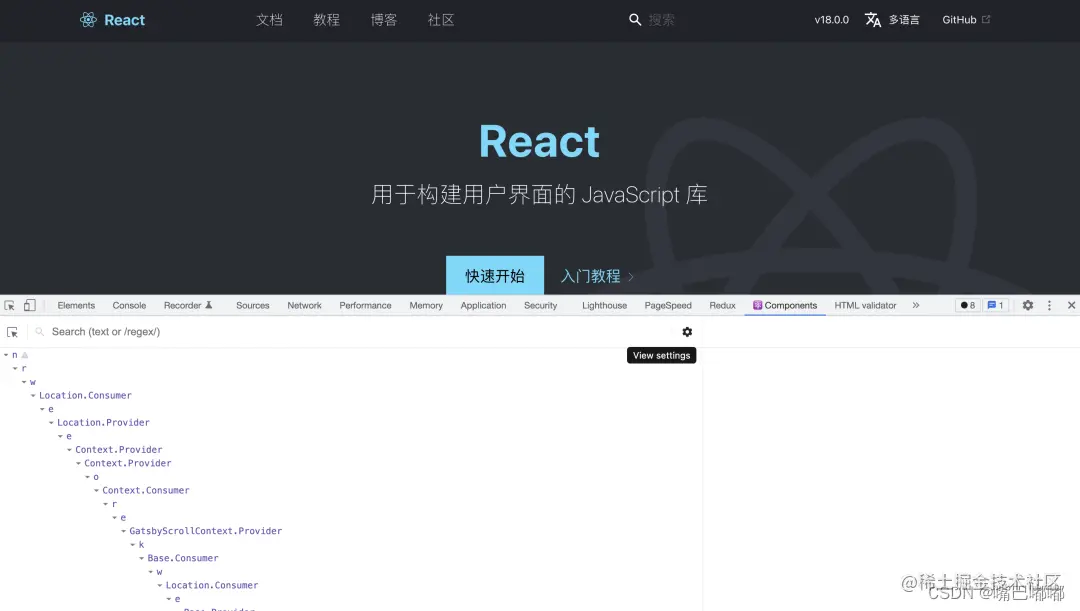1080x611 pixels.
Task: Click the search magnifier icon in the header
Action: tap(635, 20)
